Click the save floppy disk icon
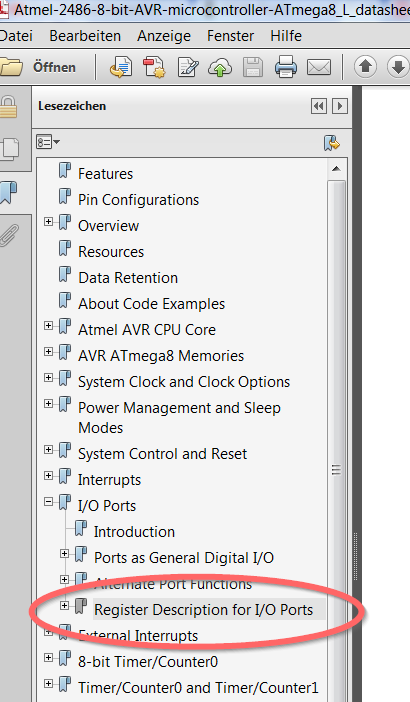Image resolution: width=410 pixels, height=702 pixels. coord(253,67)
